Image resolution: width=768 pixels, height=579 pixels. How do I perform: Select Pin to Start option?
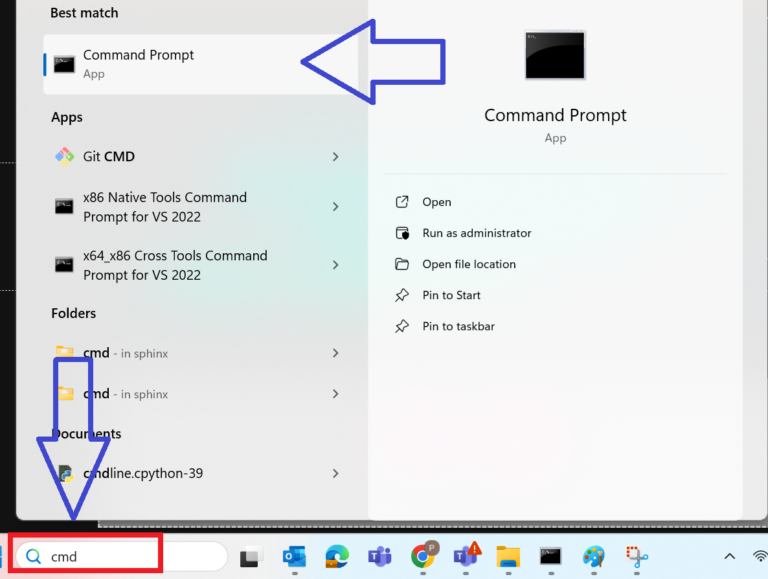point(451,295)
